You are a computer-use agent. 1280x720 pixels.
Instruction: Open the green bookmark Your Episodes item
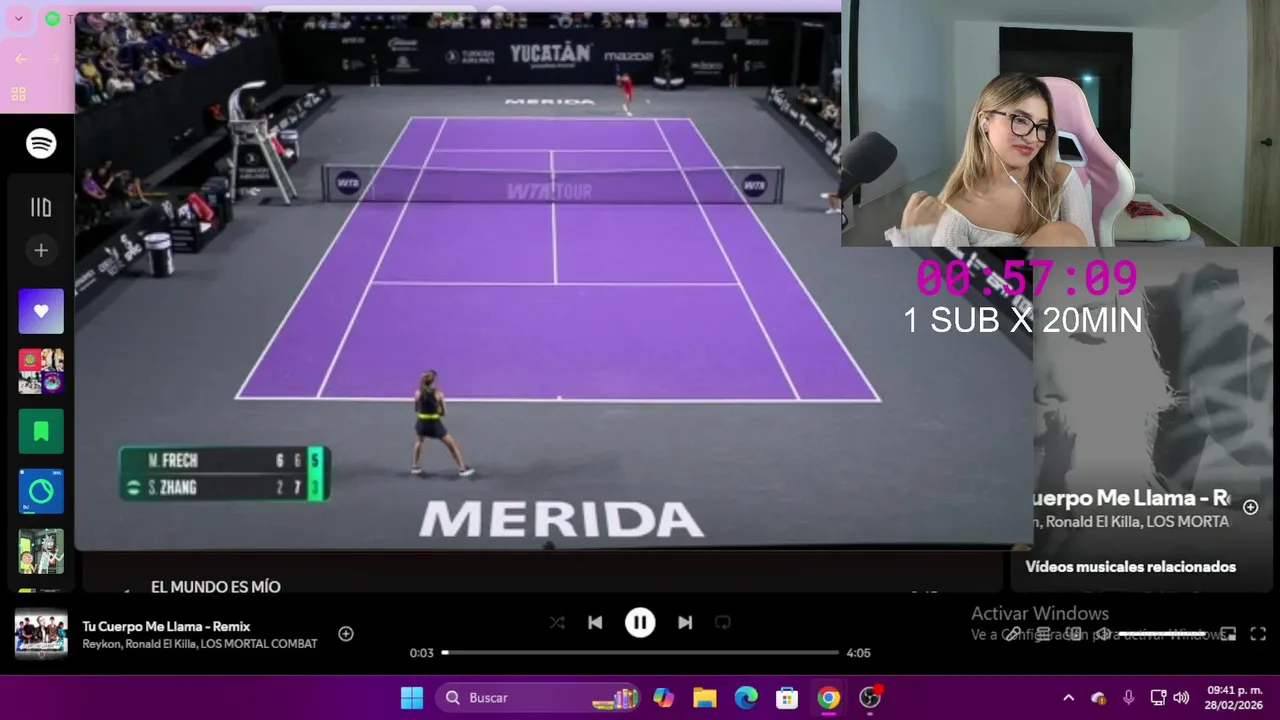pos(41,431)
